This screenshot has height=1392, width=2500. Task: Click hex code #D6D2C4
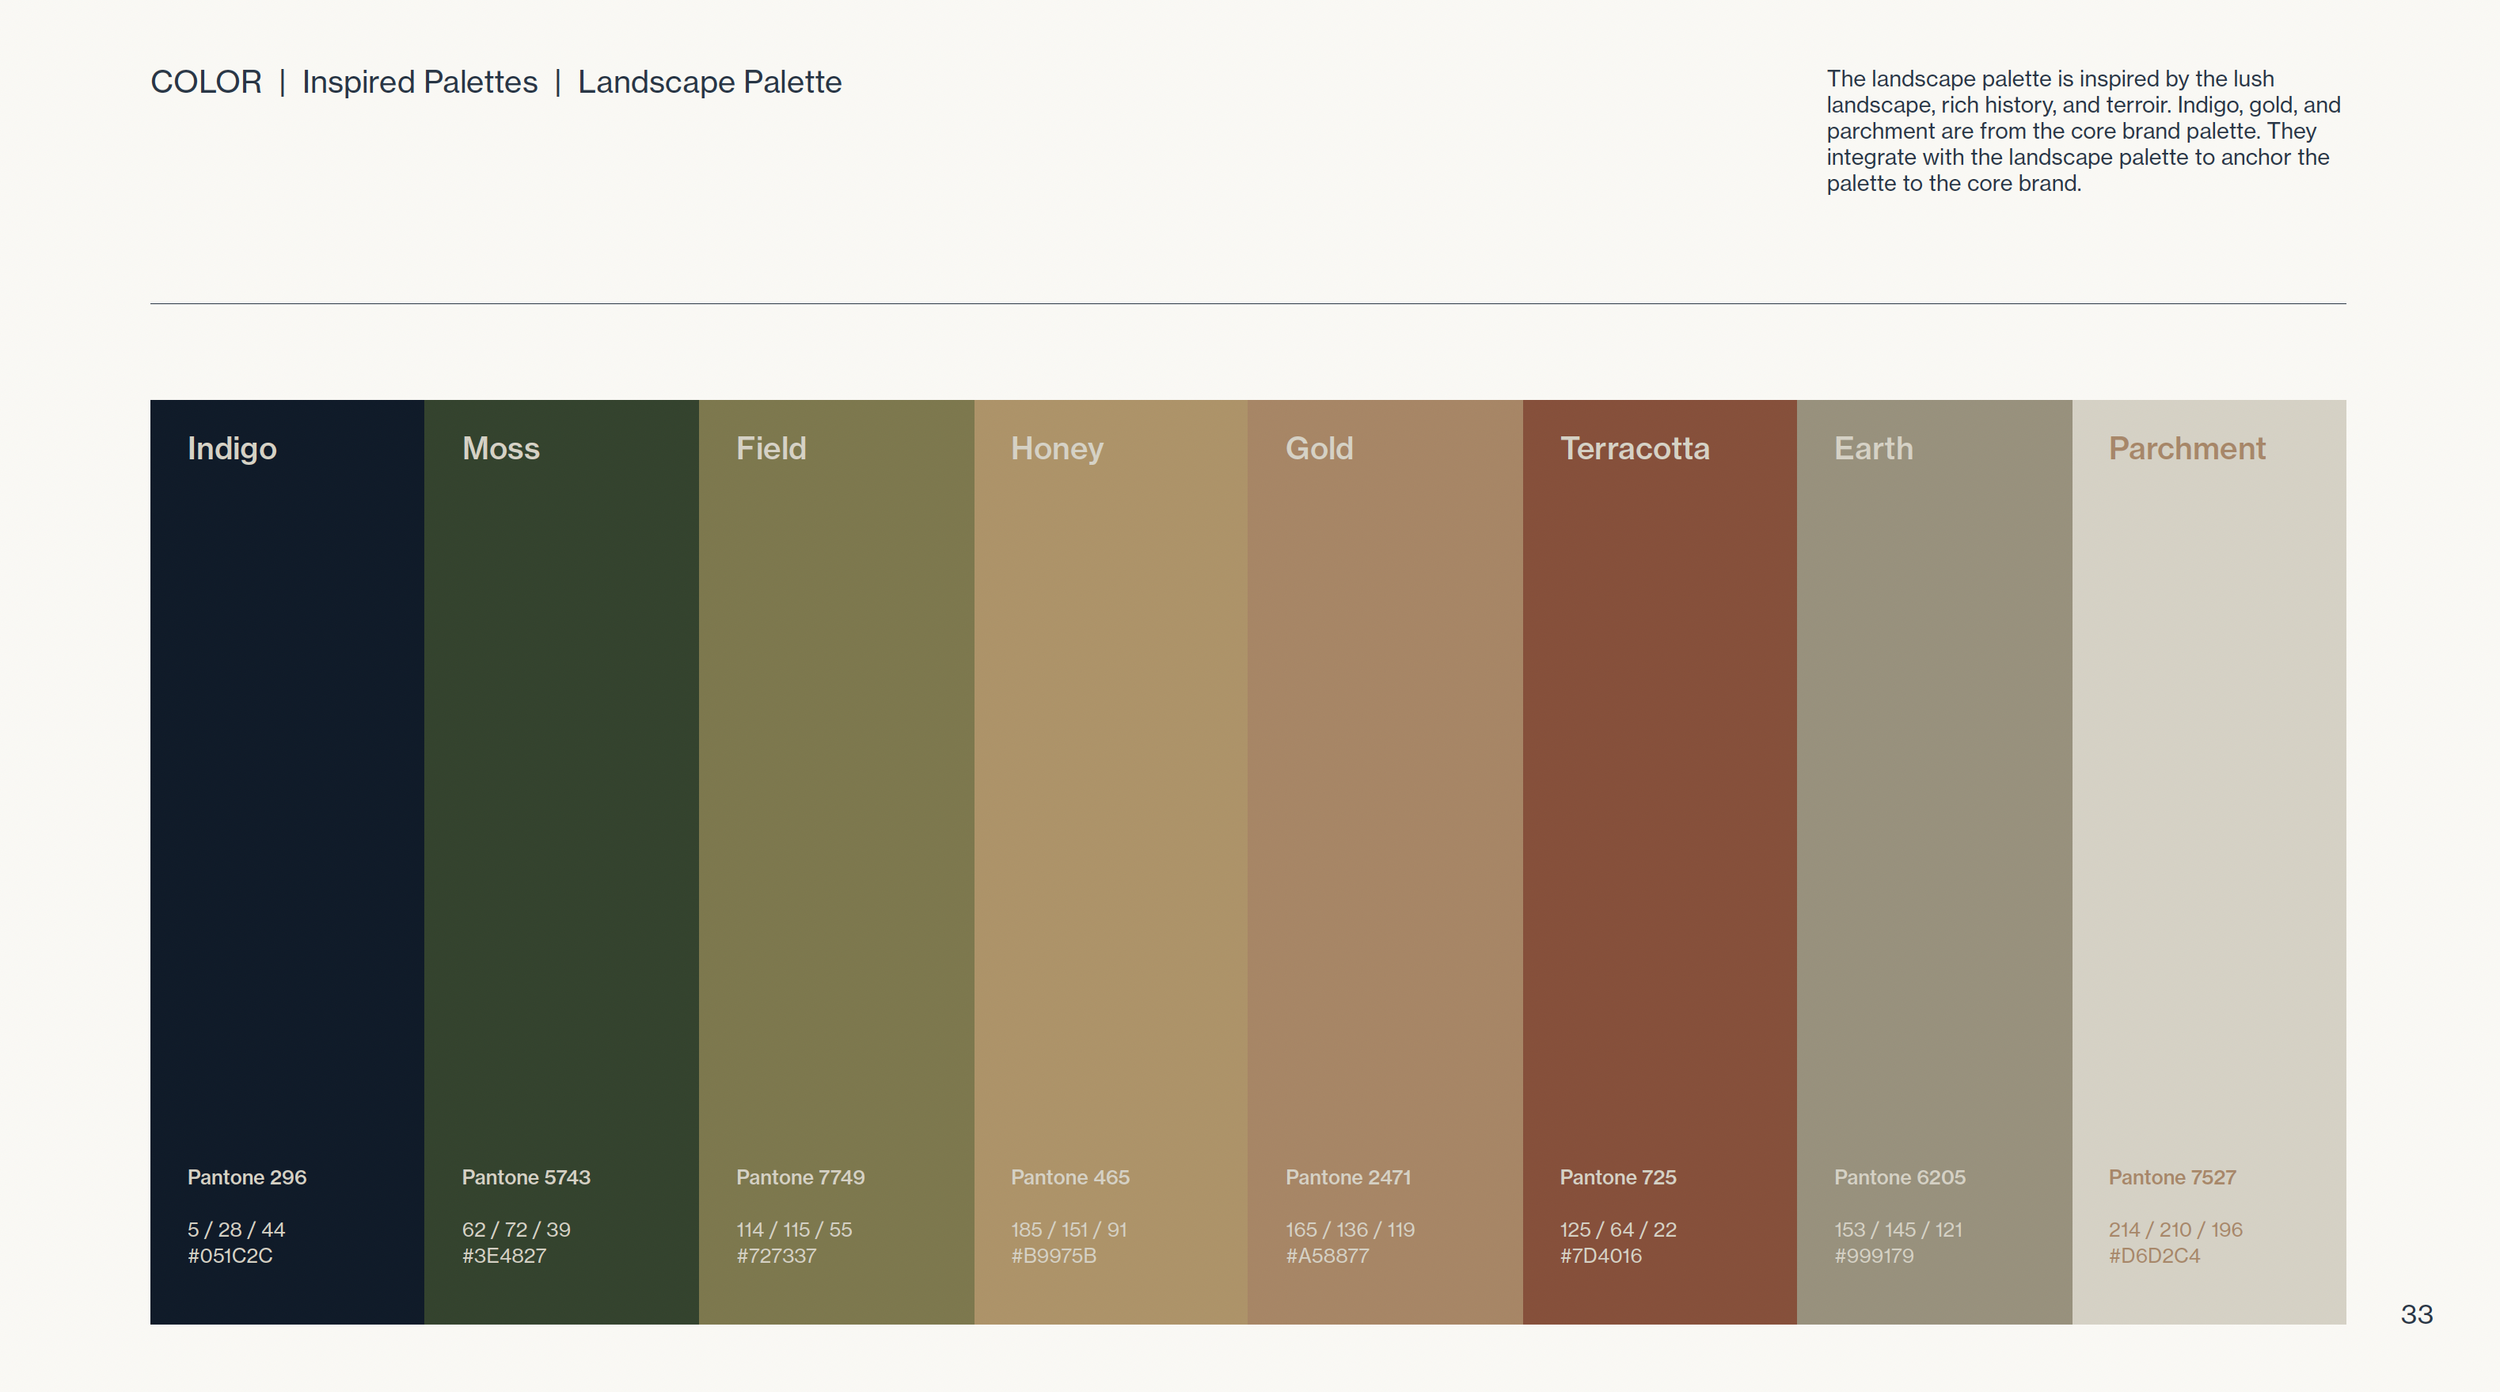pyautogui.click(x=2154, y=1256)
